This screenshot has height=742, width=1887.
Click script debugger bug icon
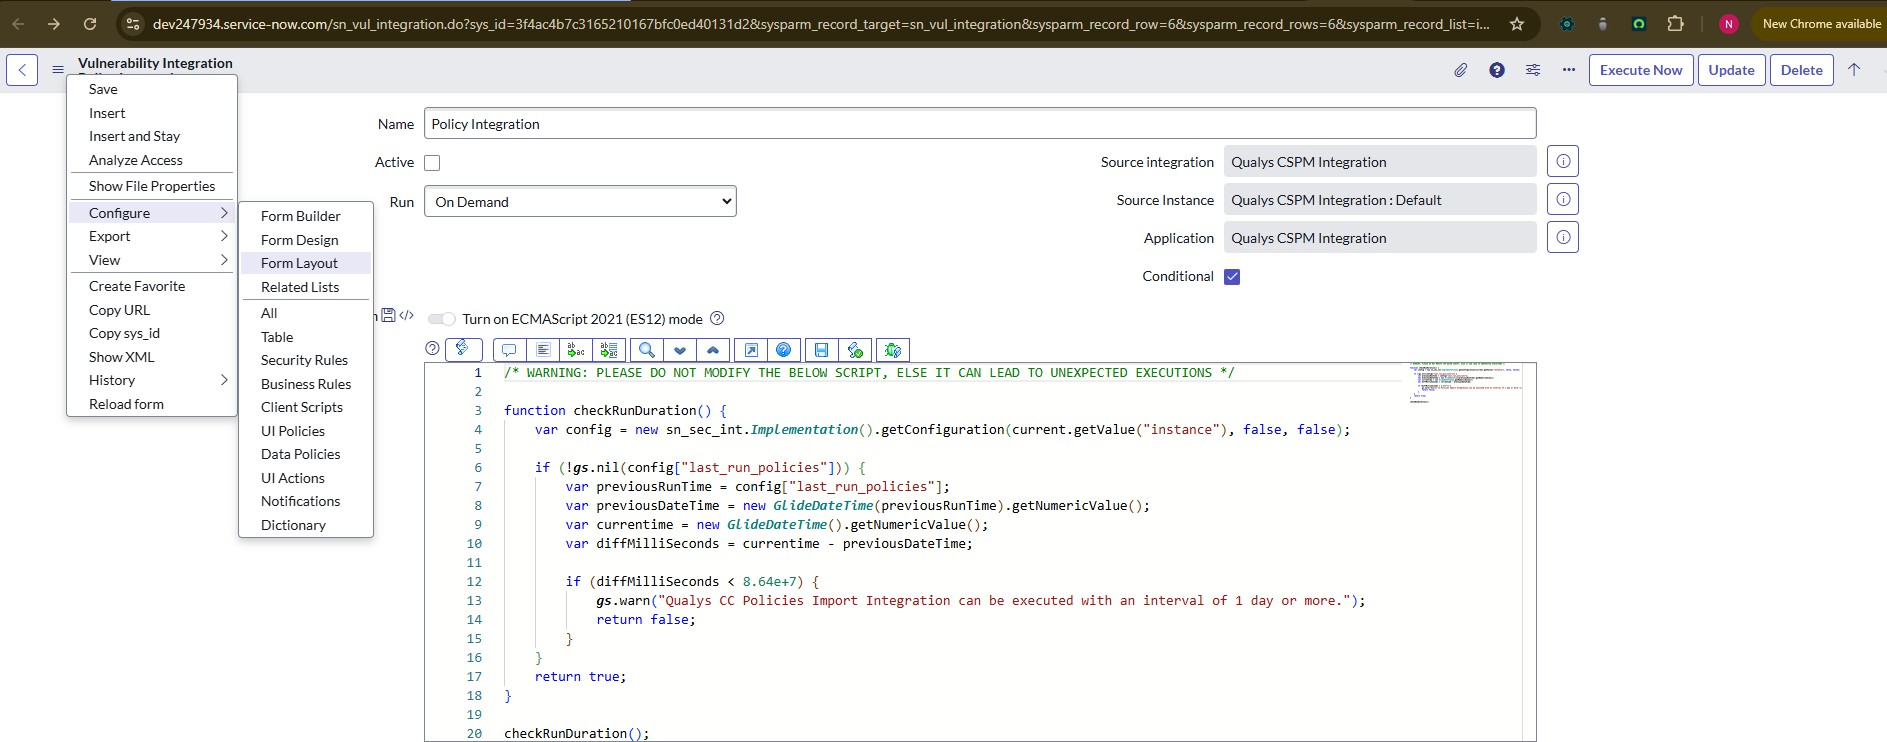click(x=893, y=350)
